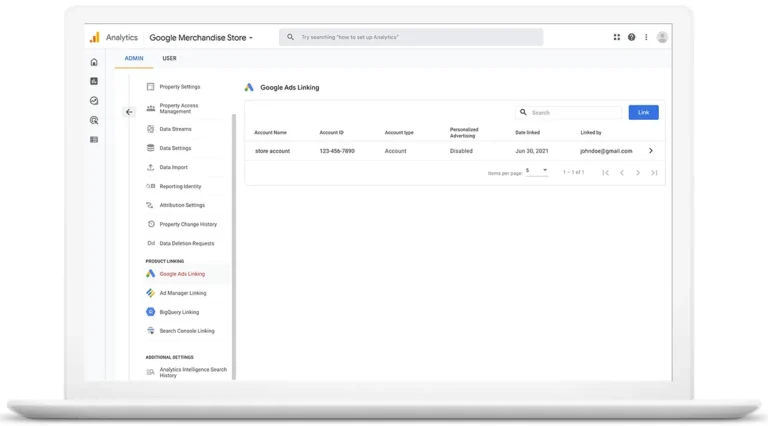Open the Explore icon in left rail

click(x=94, y=101)
